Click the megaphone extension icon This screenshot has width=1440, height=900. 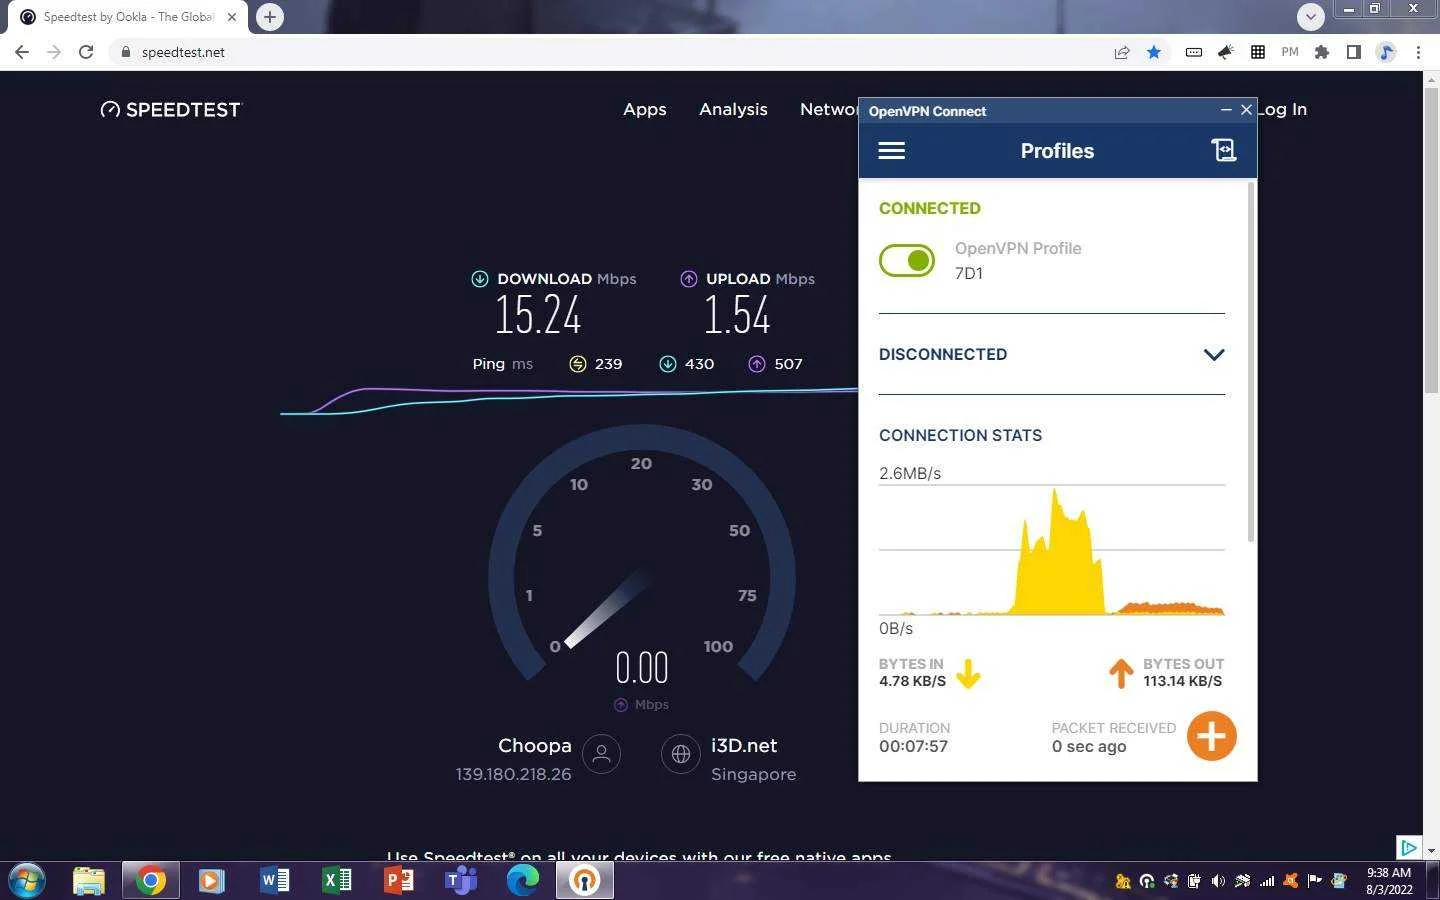1226,52
